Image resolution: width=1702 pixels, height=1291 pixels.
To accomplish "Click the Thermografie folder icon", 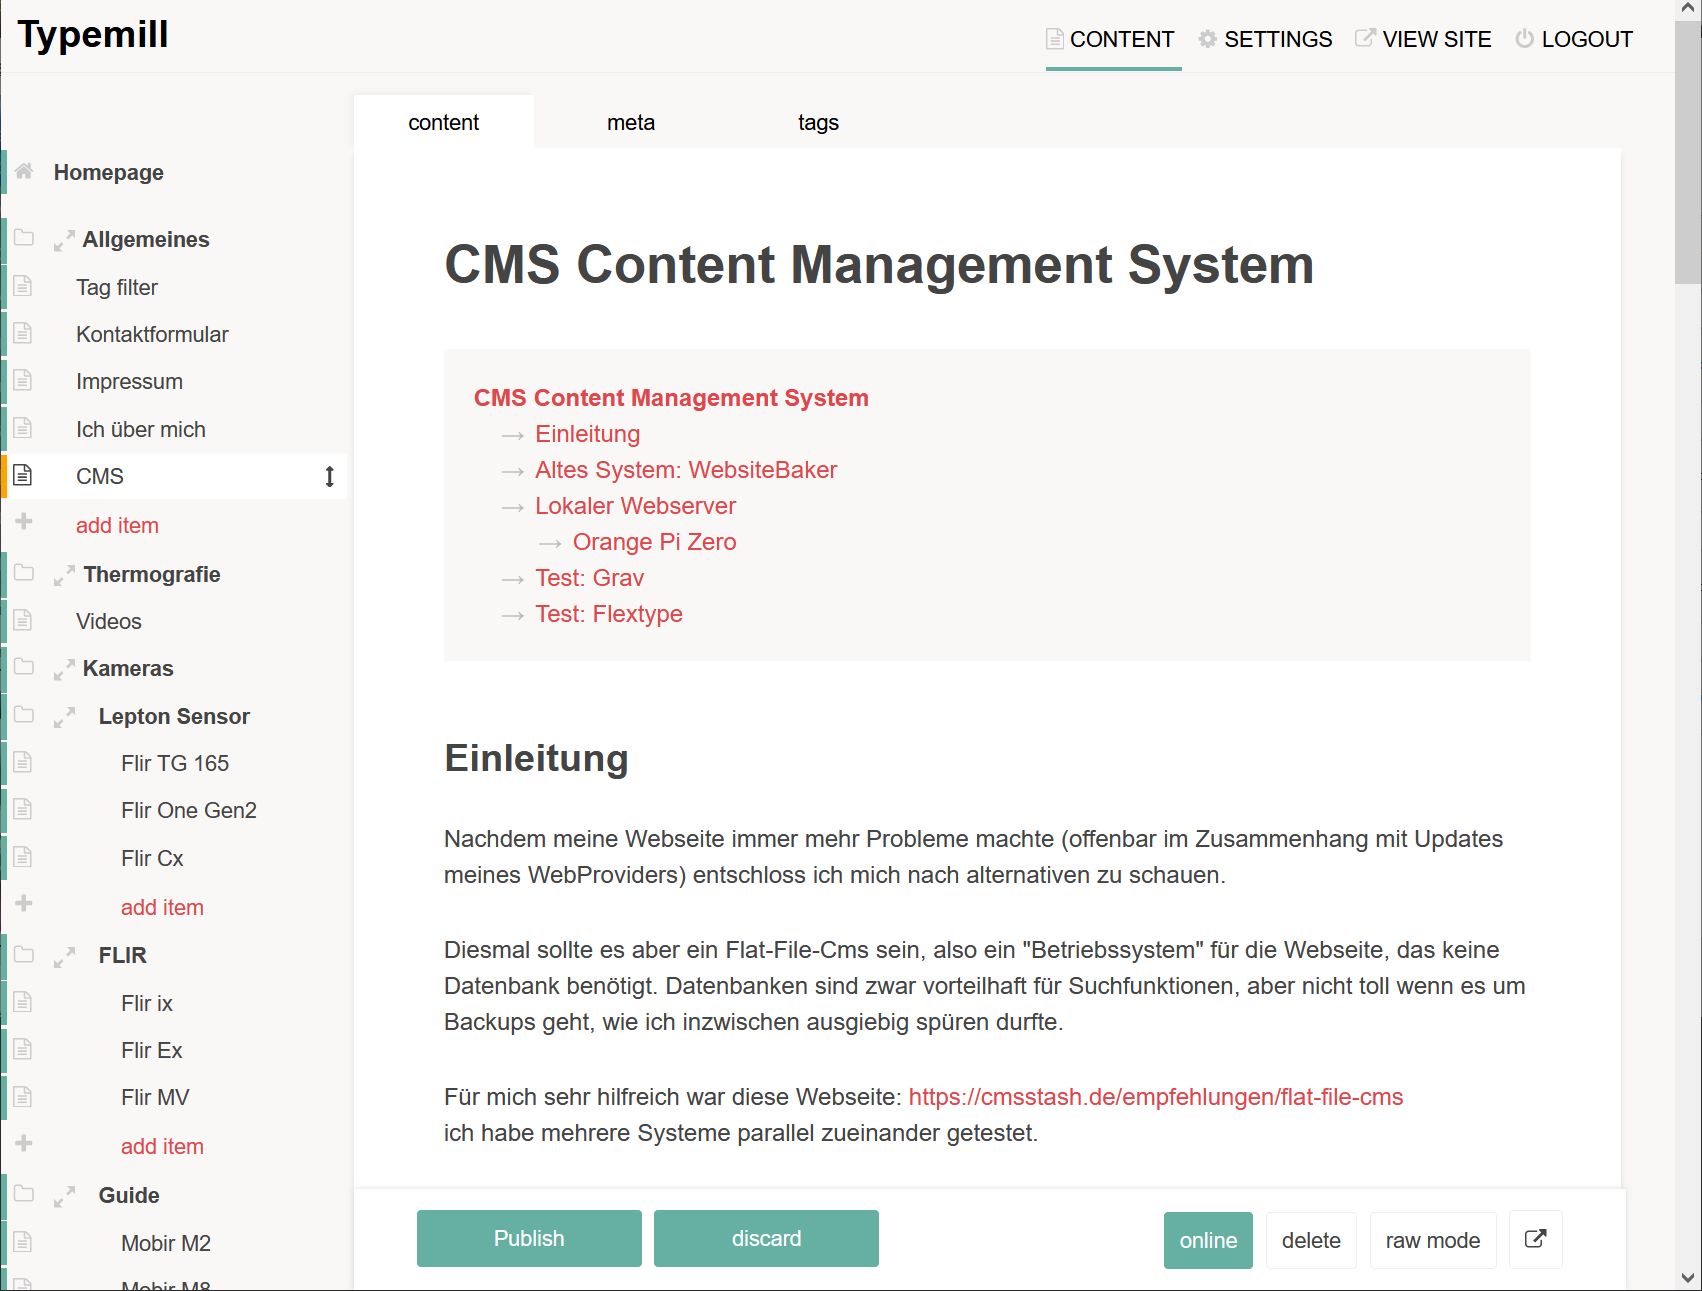I will pos(24,573).
